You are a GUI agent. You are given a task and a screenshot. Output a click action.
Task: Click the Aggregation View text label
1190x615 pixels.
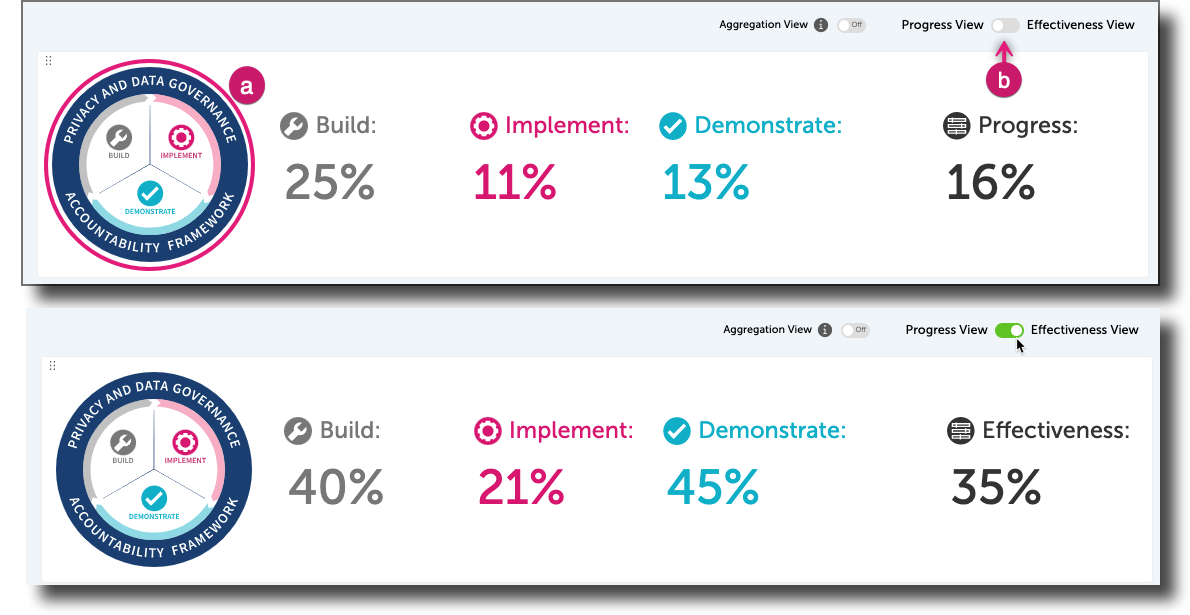[766, 24]
